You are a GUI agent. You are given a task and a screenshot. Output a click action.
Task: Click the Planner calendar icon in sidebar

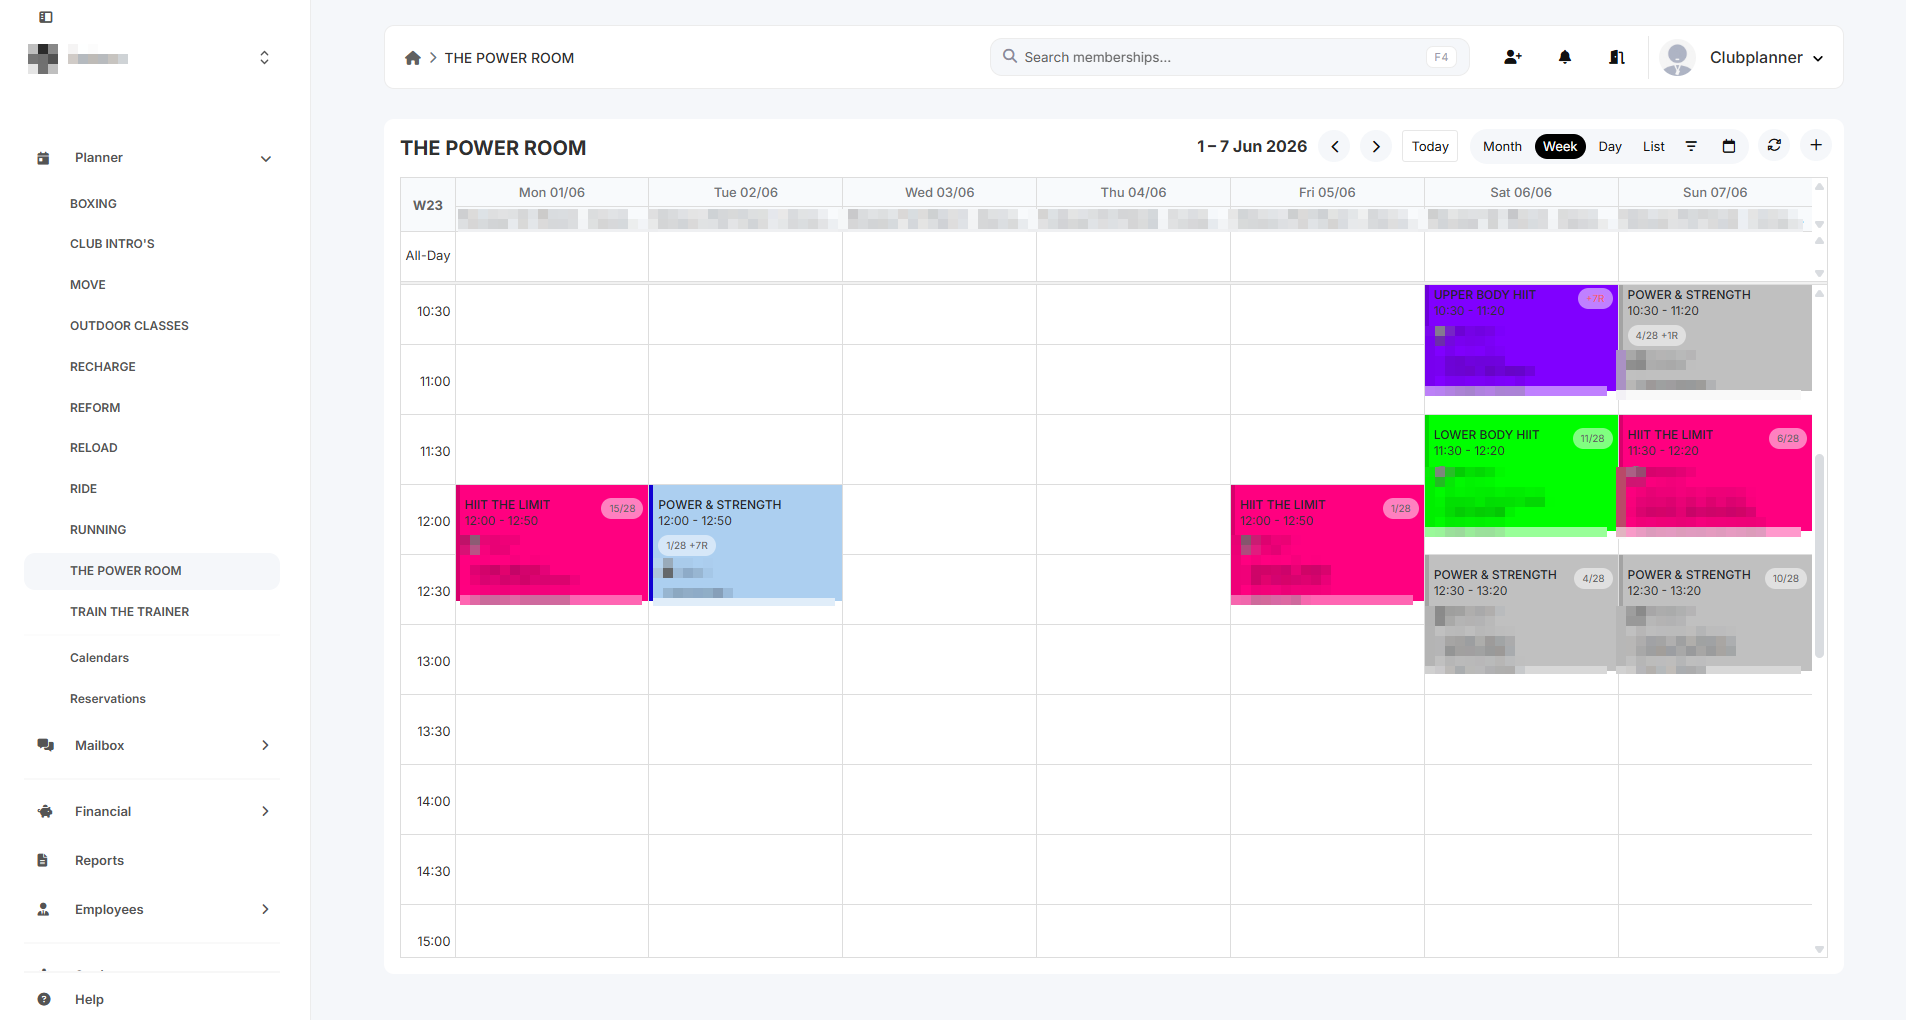coord(43,158)
